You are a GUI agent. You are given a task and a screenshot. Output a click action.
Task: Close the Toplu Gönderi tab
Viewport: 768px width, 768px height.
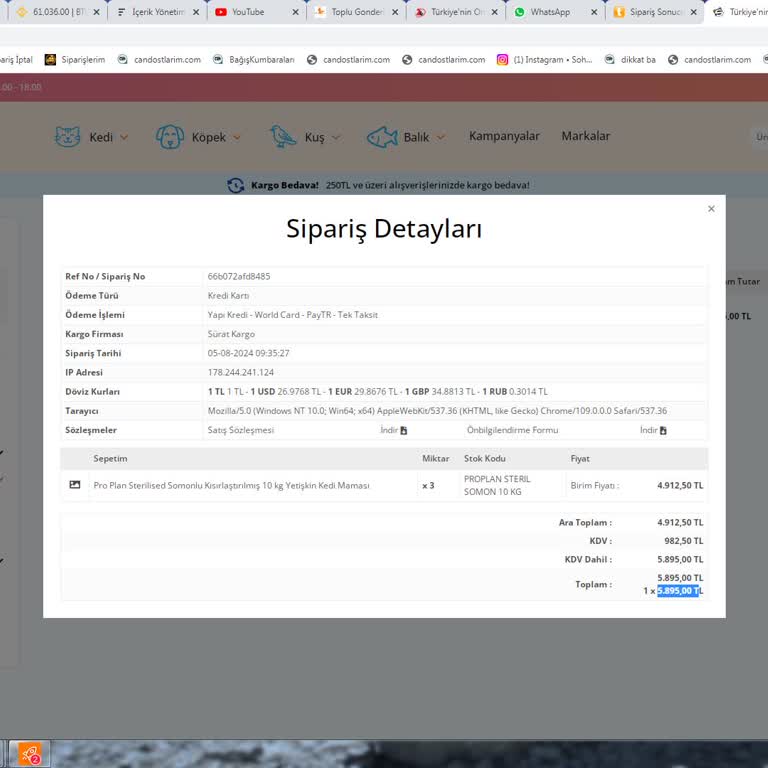[x=395, y=12]
